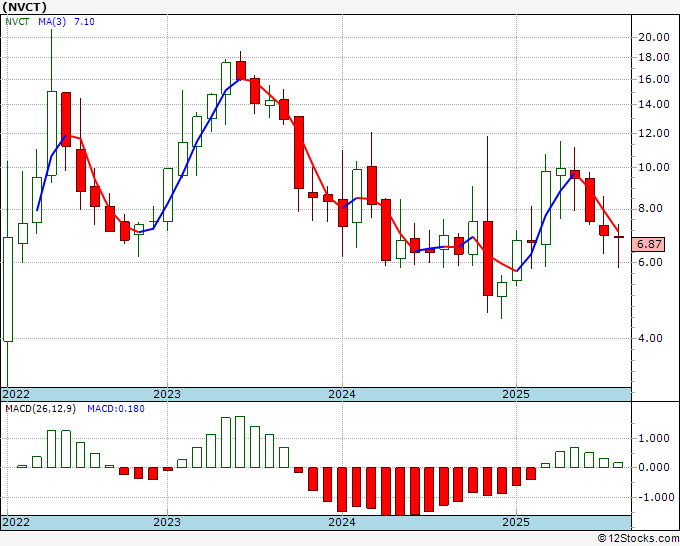Click the 18.00 price axis label
Viewport: 680px width, 546px height.
coord(654,57)
